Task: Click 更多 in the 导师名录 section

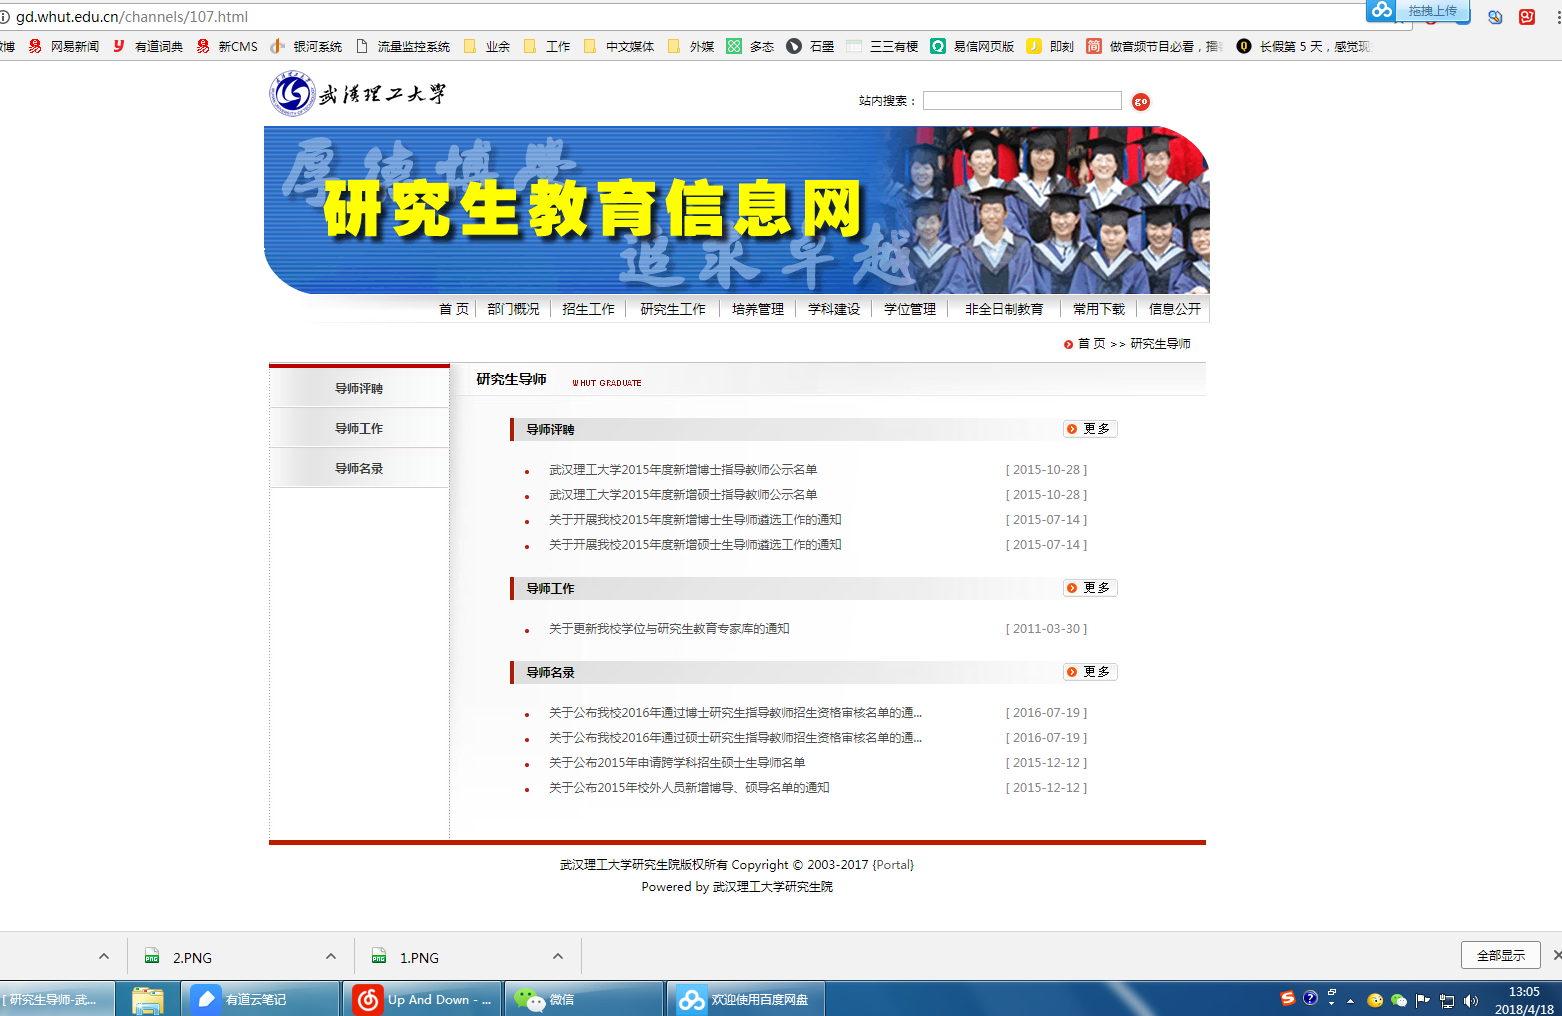Action: point(1090,672)
